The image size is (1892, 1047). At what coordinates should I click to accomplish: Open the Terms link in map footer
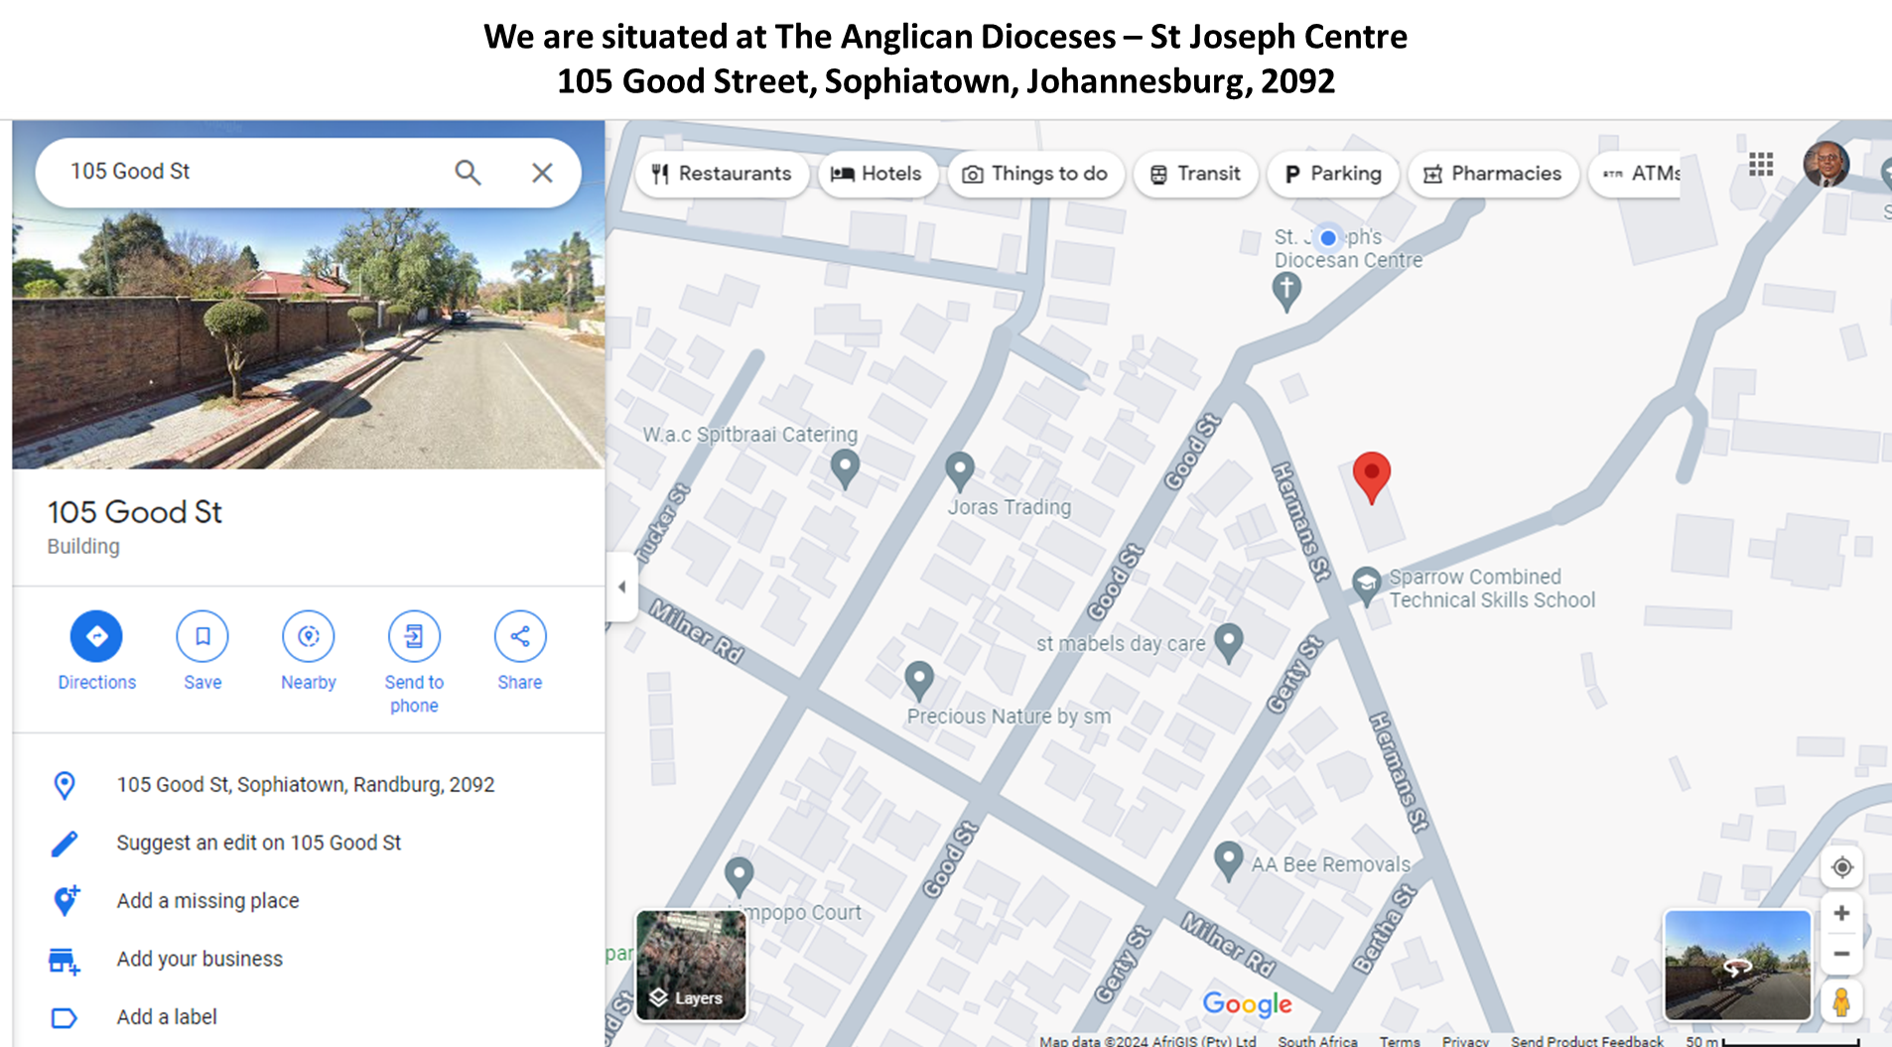click(x=1399, y=1041)
